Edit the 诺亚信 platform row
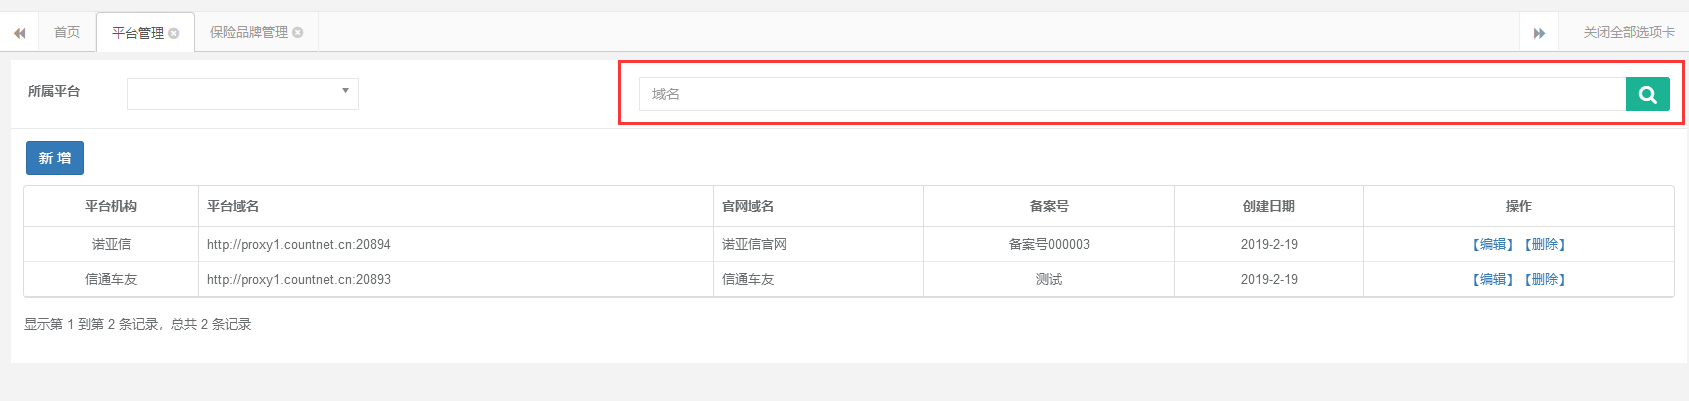The height and width of the screenshot is (401, 1689). click(x=1492, y=245)
